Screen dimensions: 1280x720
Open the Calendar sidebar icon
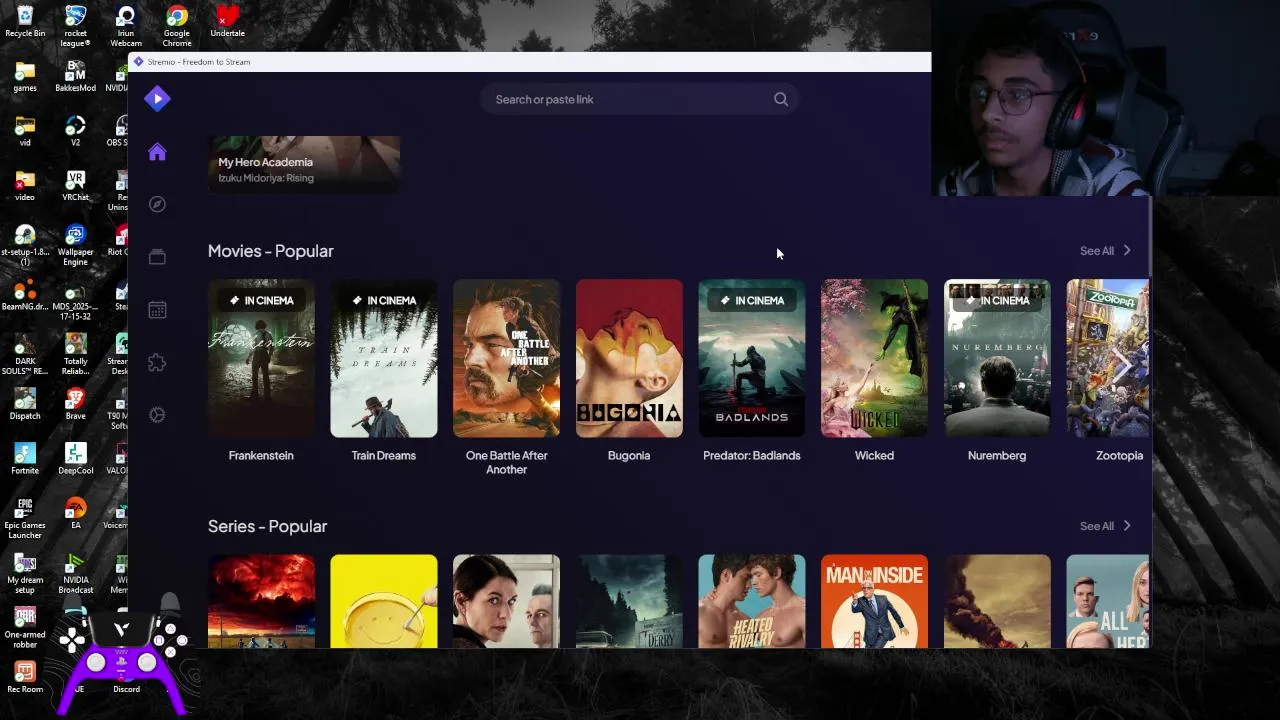(157, 310)
